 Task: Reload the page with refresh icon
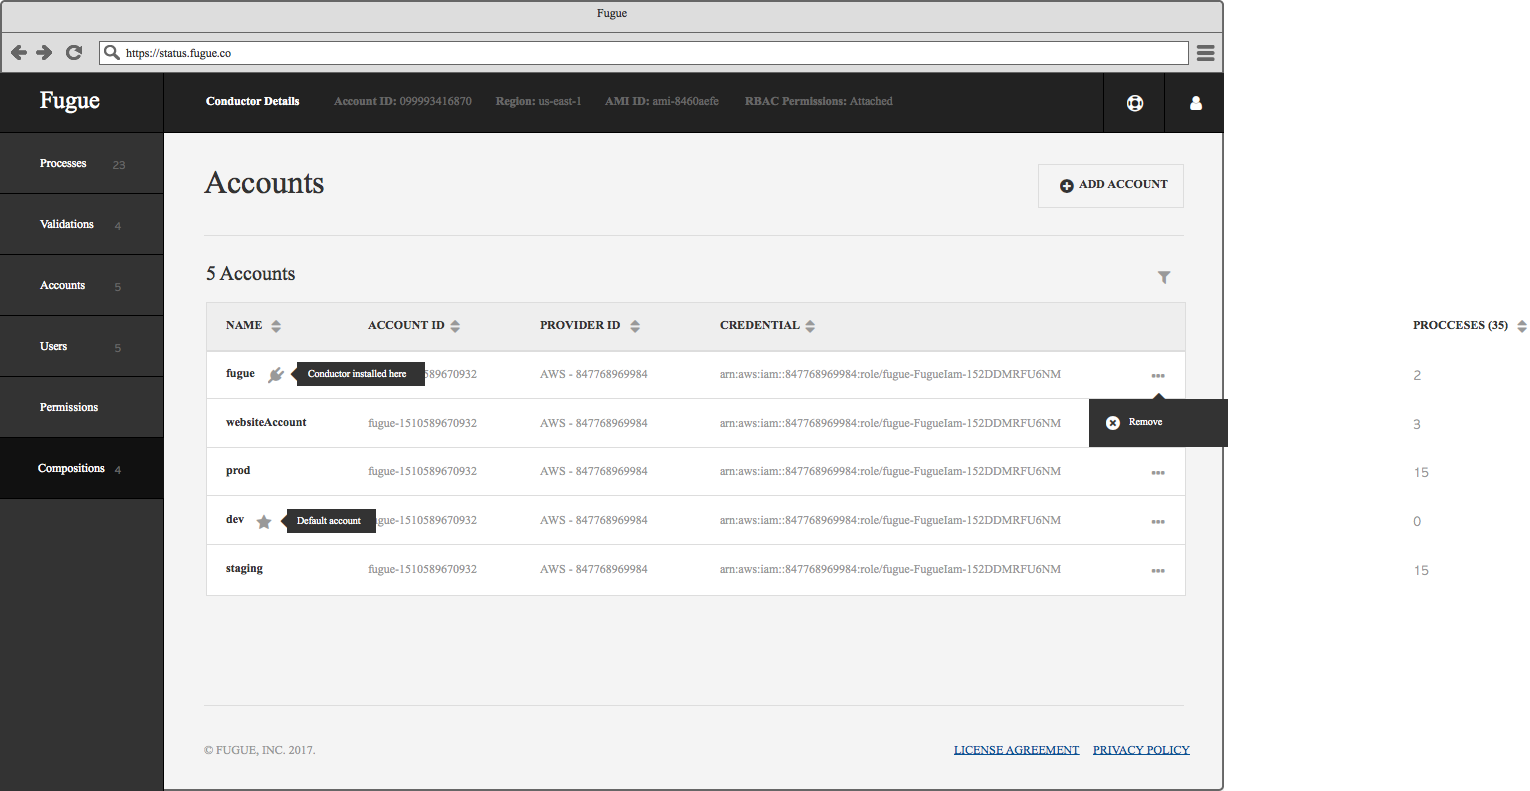click(73, 52)
